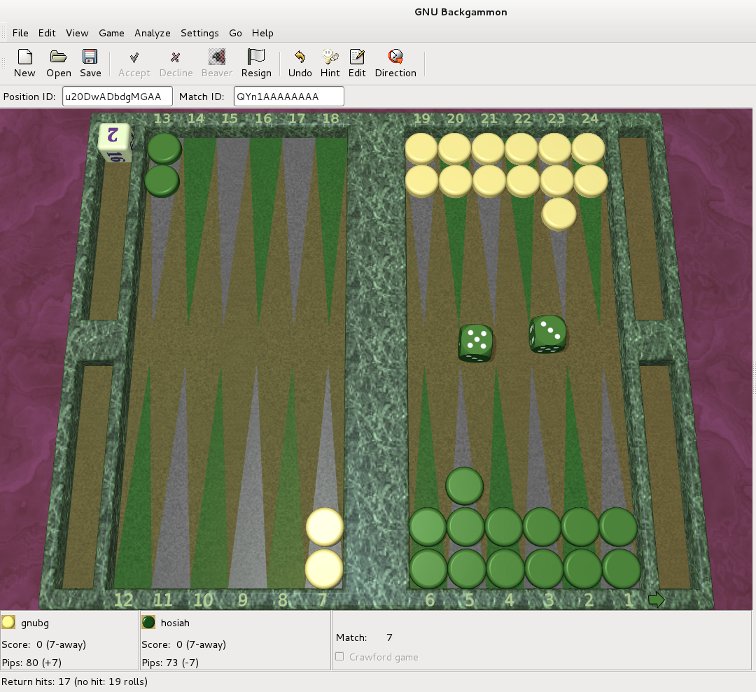Toggle the Crawford game checkbox

[339, 656]
